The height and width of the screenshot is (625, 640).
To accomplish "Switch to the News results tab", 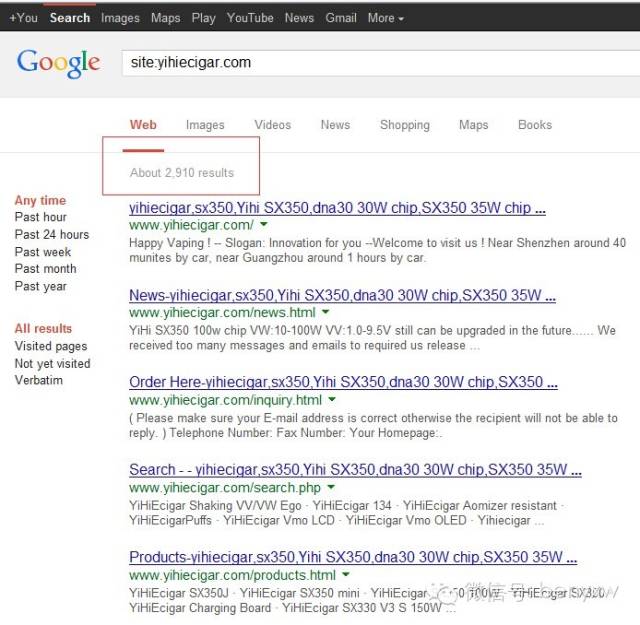I will click(x=335, y=125).
